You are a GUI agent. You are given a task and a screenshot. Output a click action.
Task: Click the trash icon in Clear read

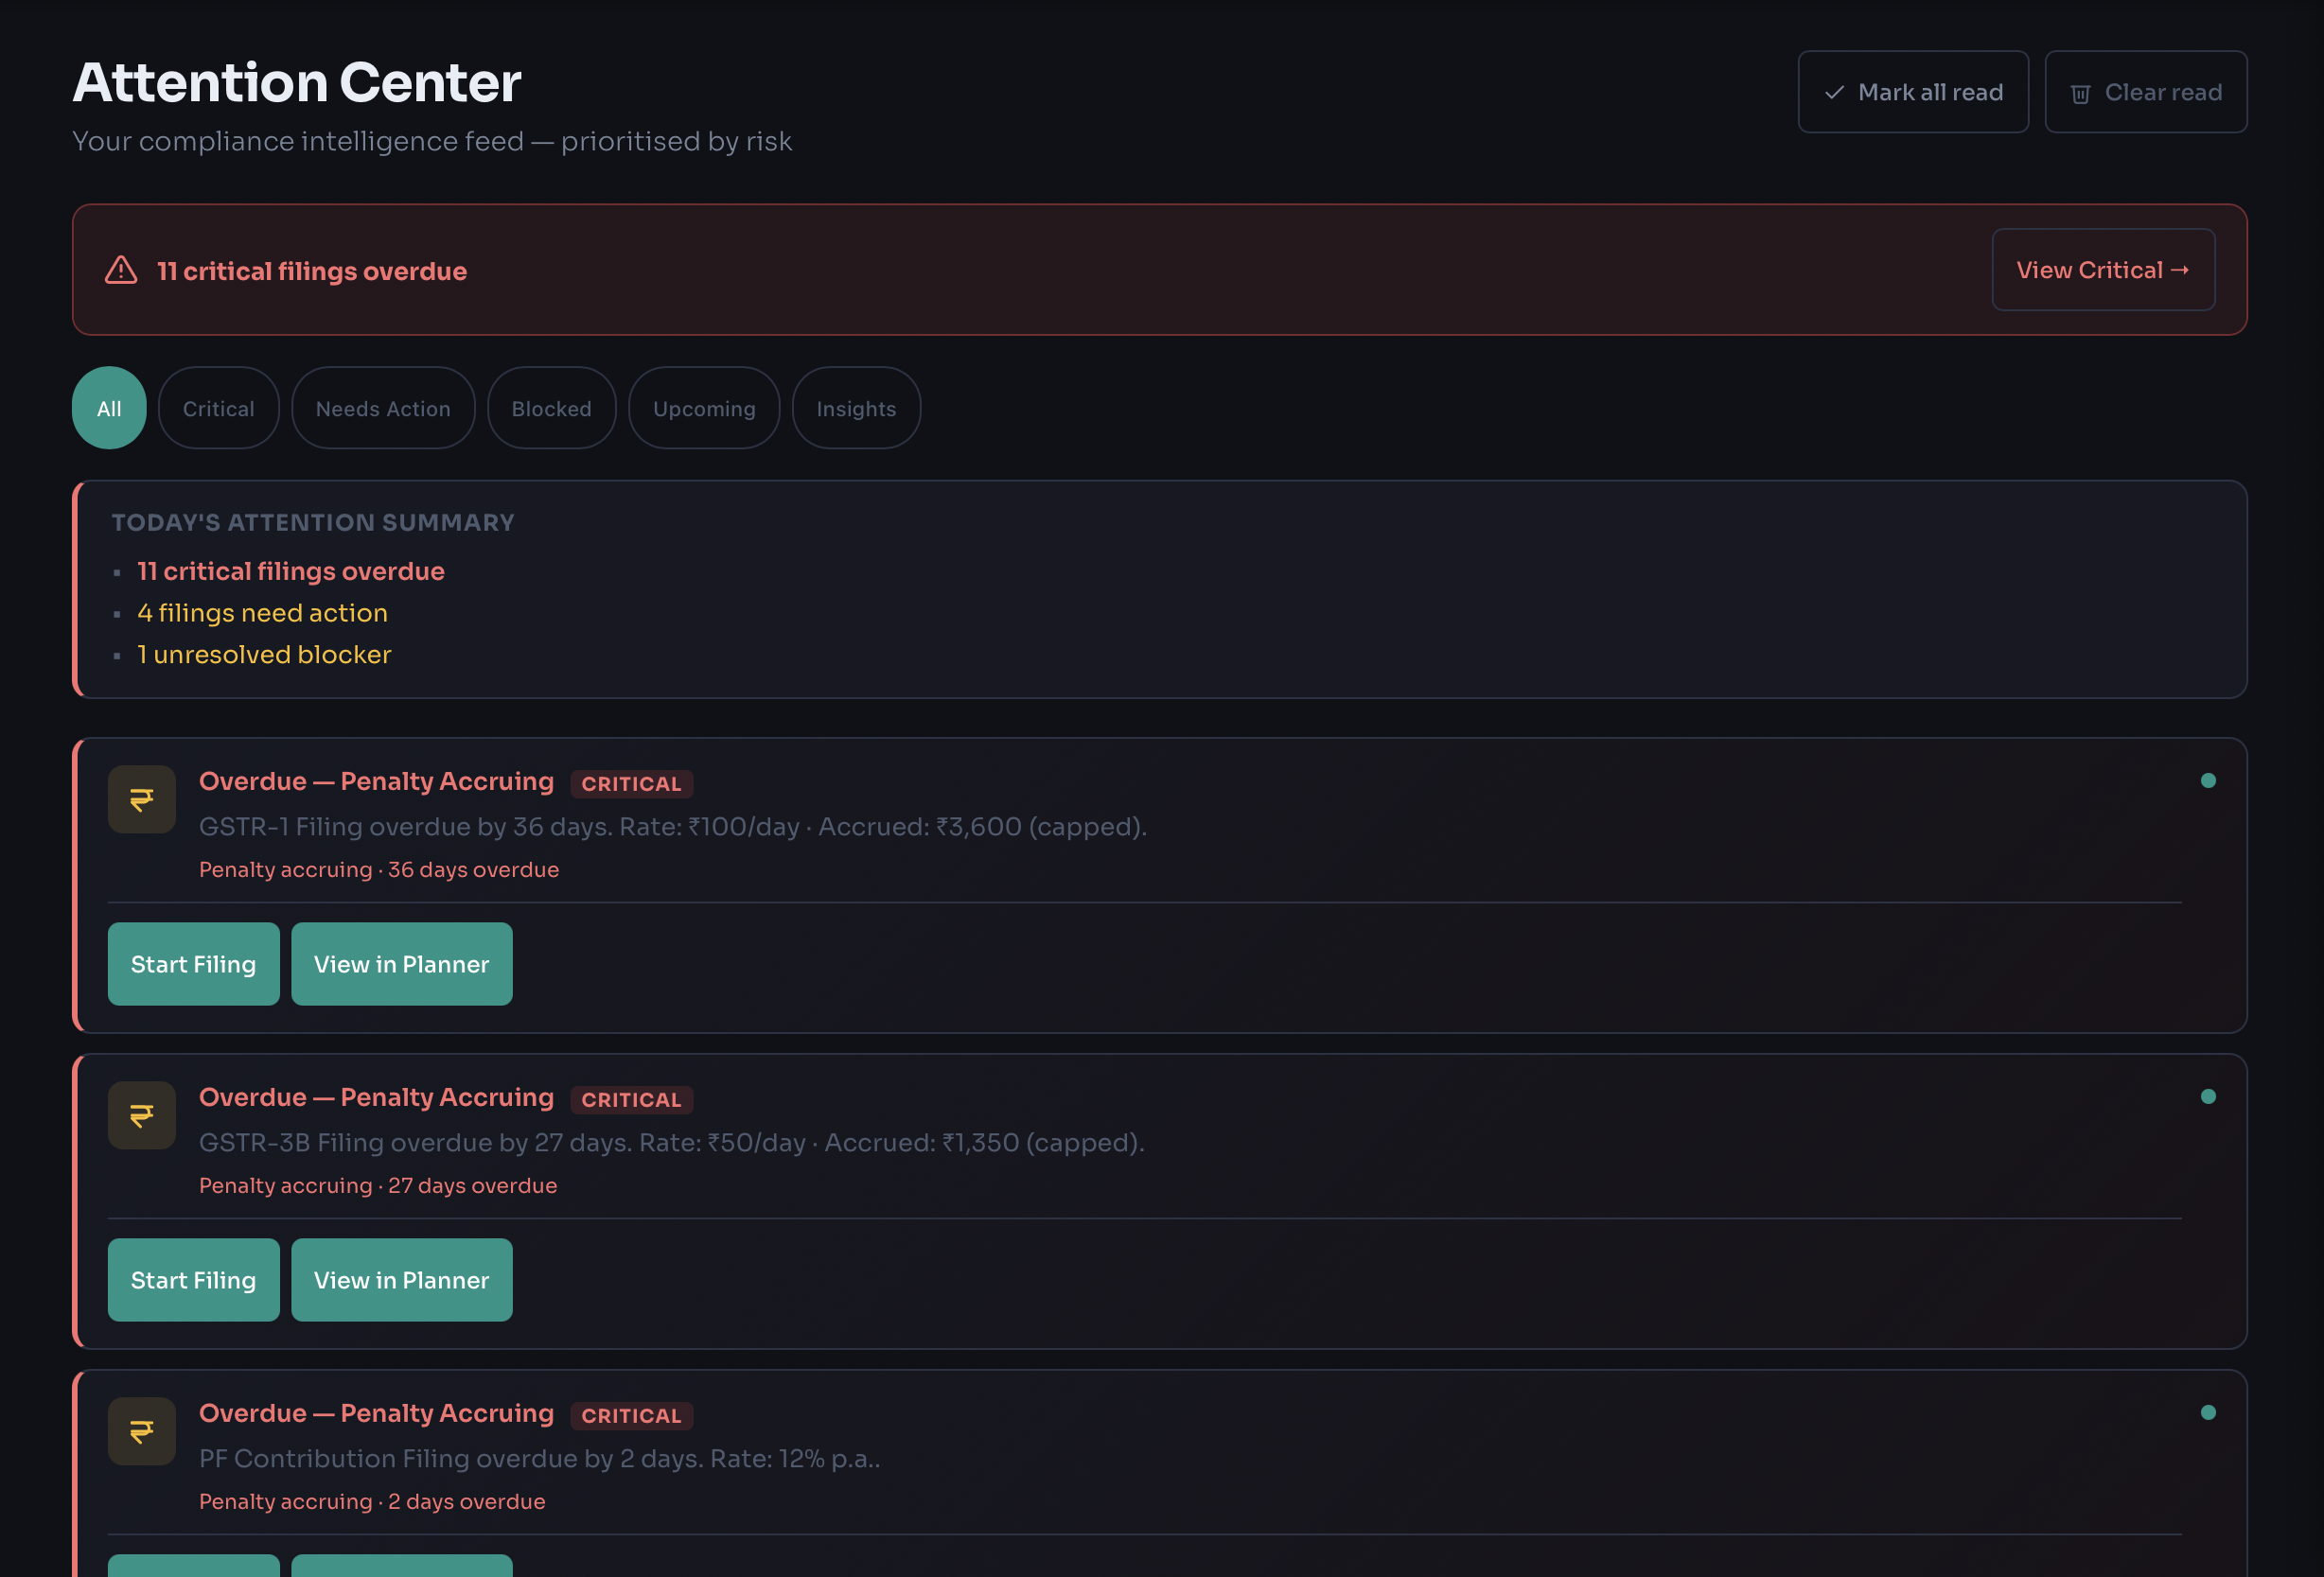click(2080, 93)
